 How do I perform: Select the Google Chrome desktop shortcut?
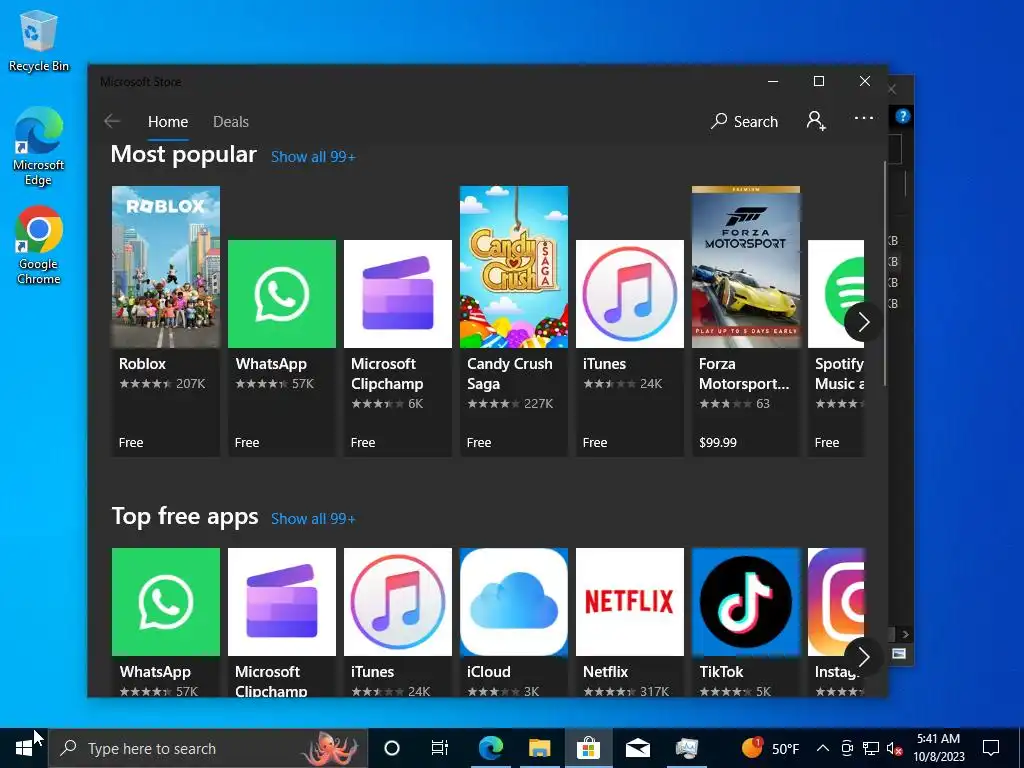coord(39,246)
